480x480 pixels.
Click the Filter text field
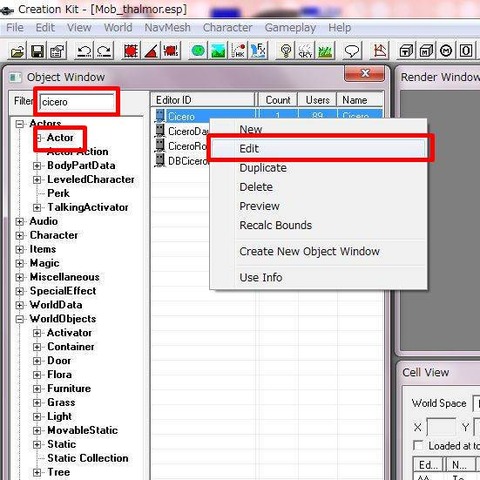77,102
